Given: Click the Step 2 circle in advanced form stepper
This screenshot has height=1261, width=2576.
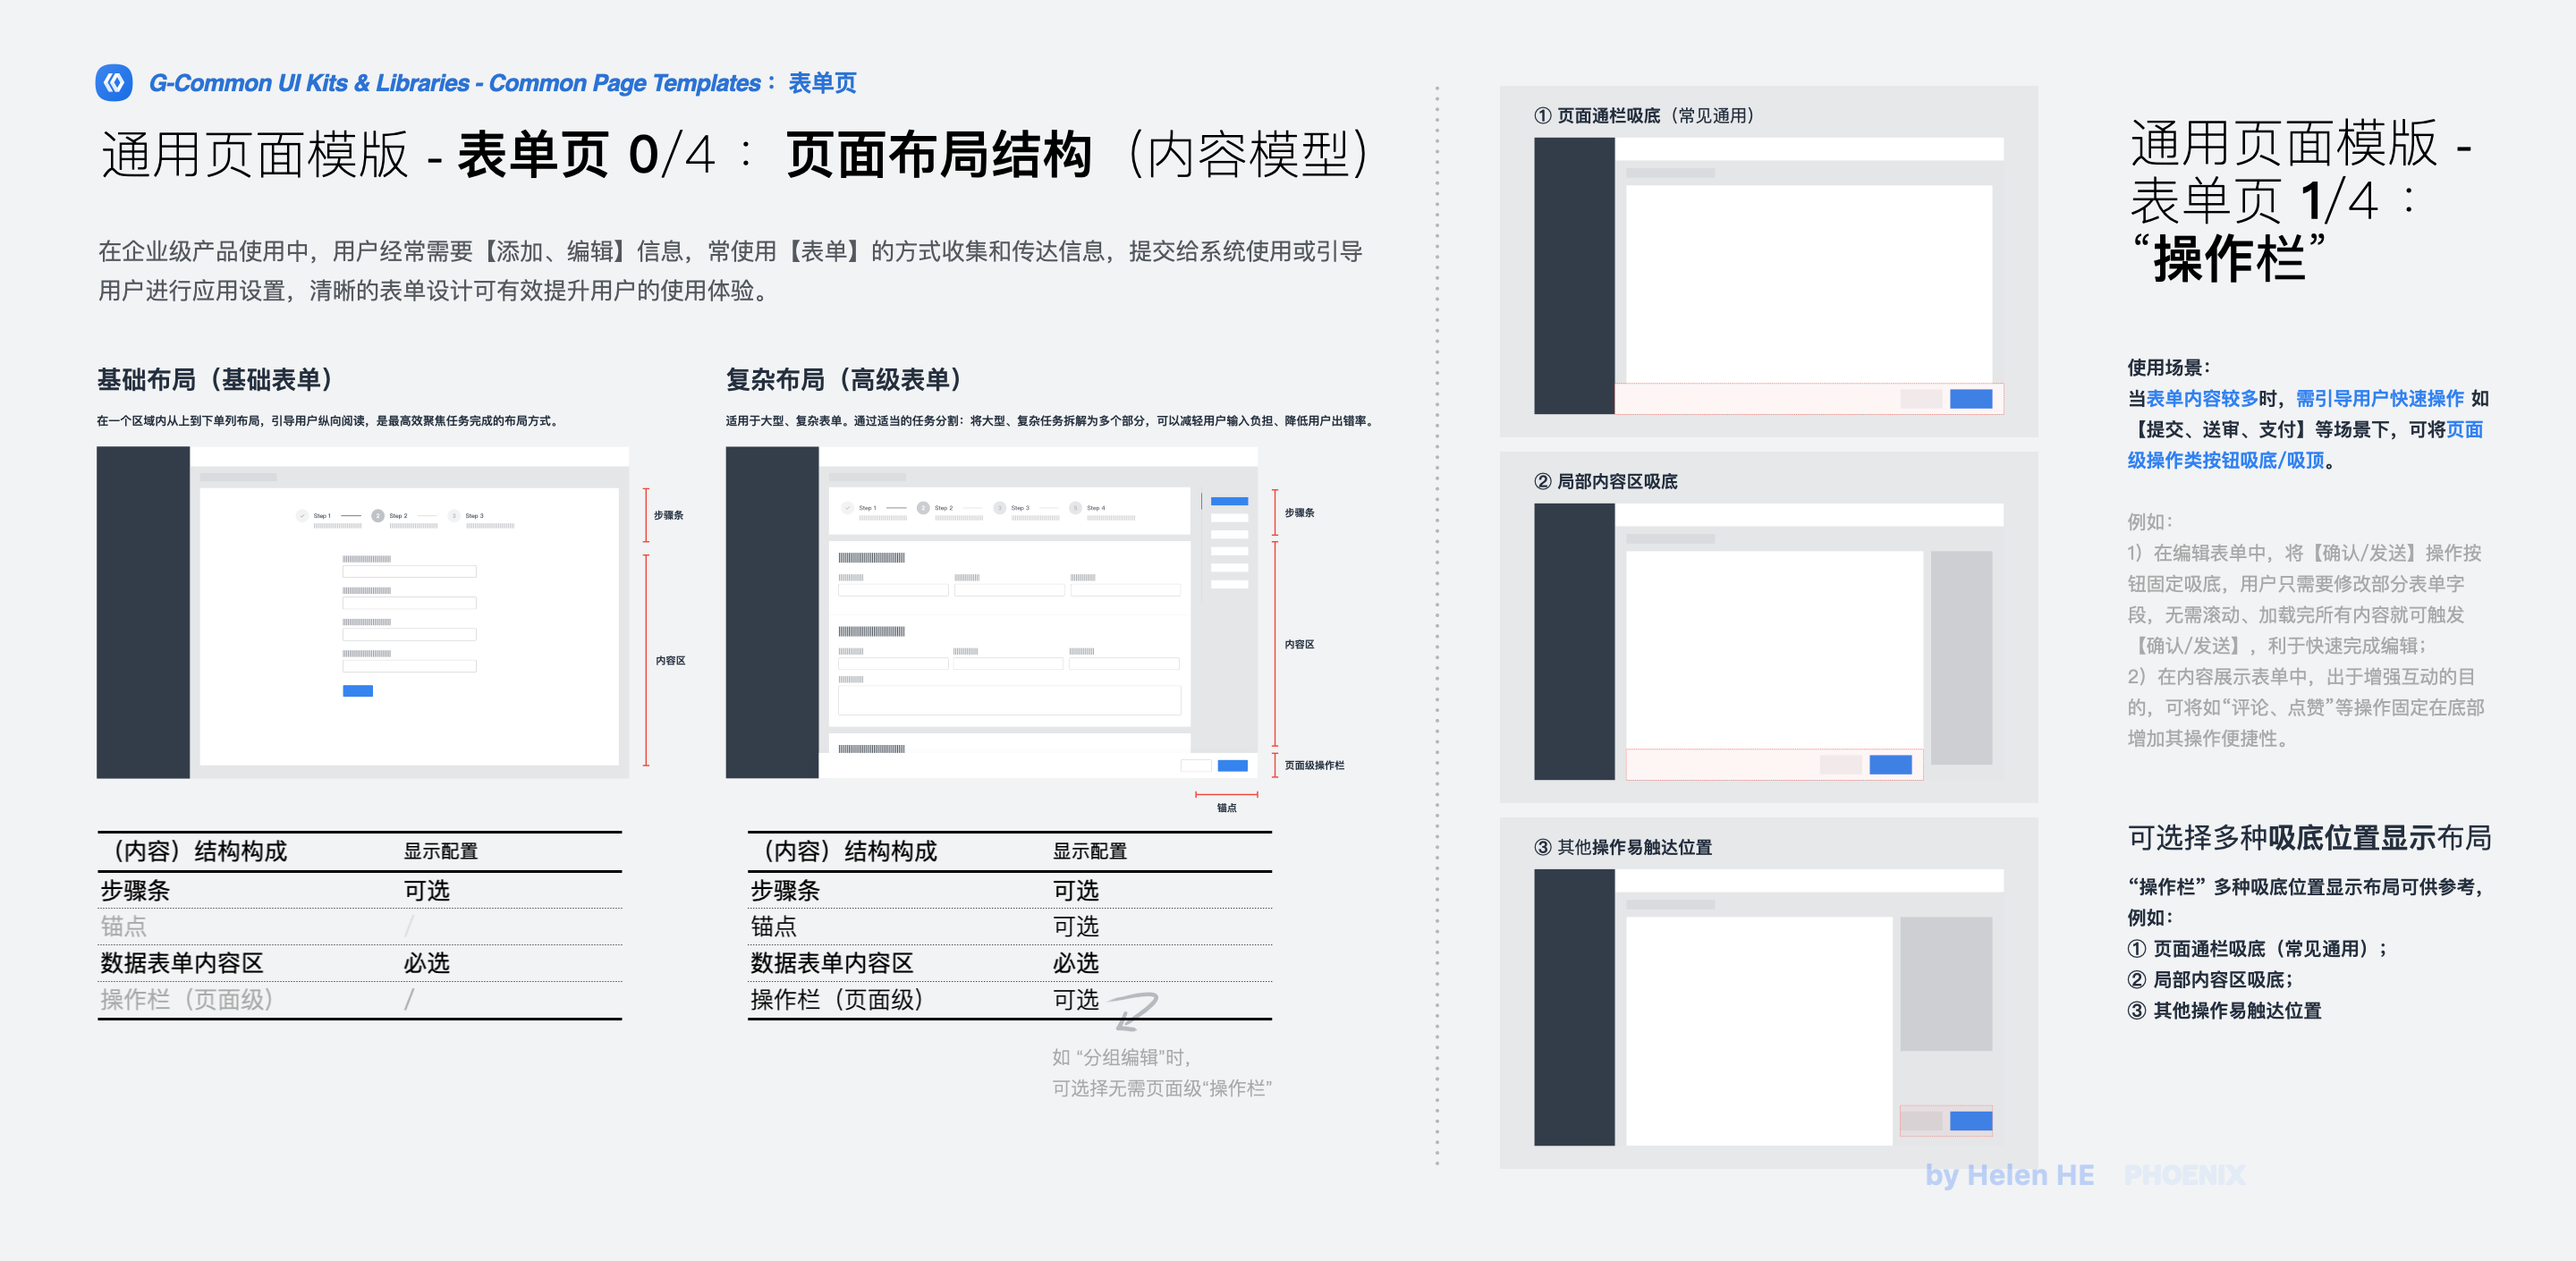Looking at the screenshot, I should [924, 508].
